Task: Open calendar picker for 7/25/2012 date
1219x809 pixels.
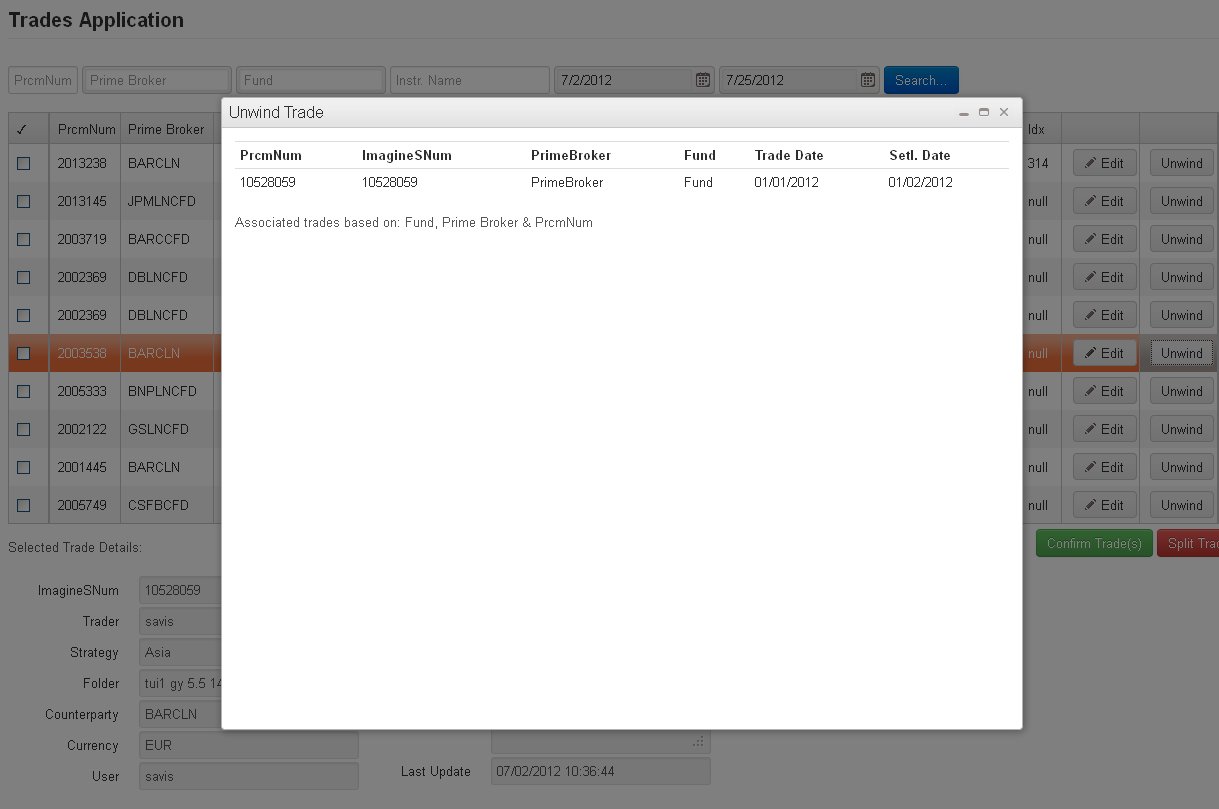Action: [x=868, y=80]
